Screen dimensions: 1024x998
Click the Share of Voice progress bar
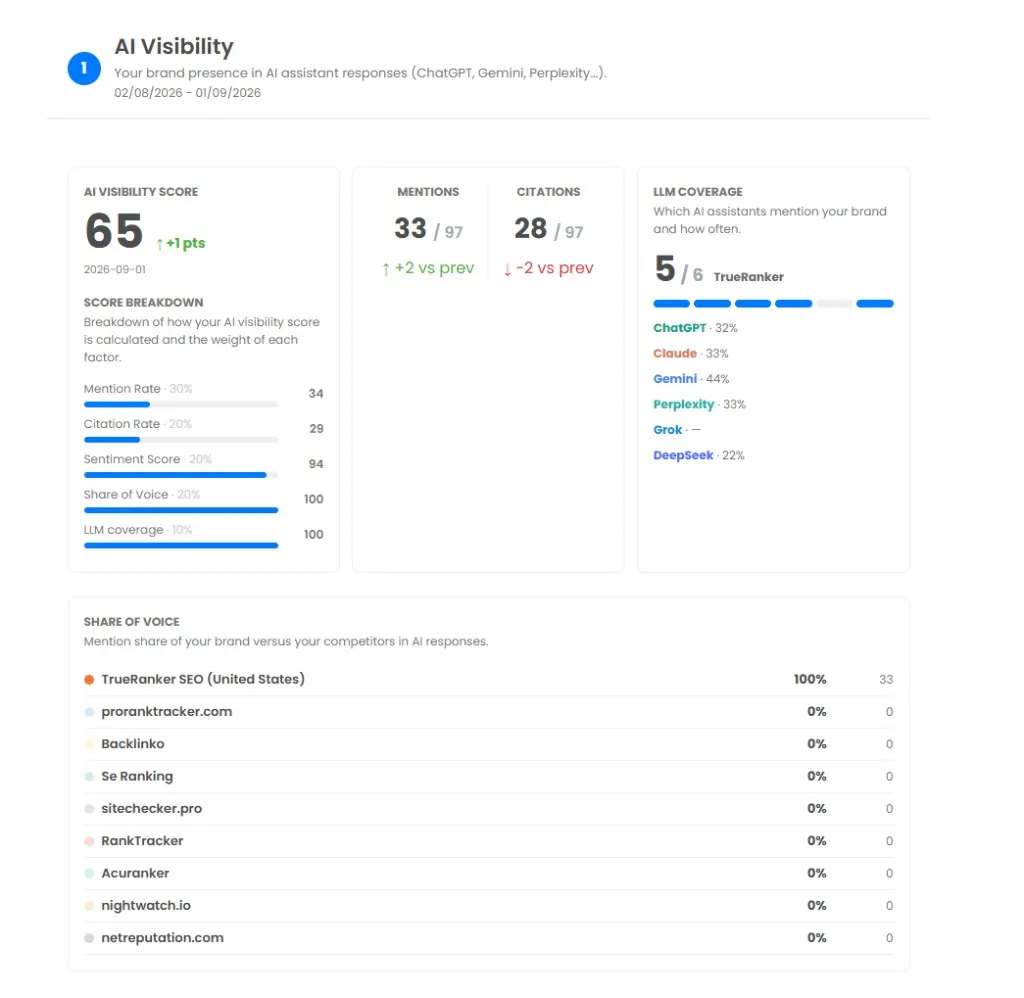[181, 510]
